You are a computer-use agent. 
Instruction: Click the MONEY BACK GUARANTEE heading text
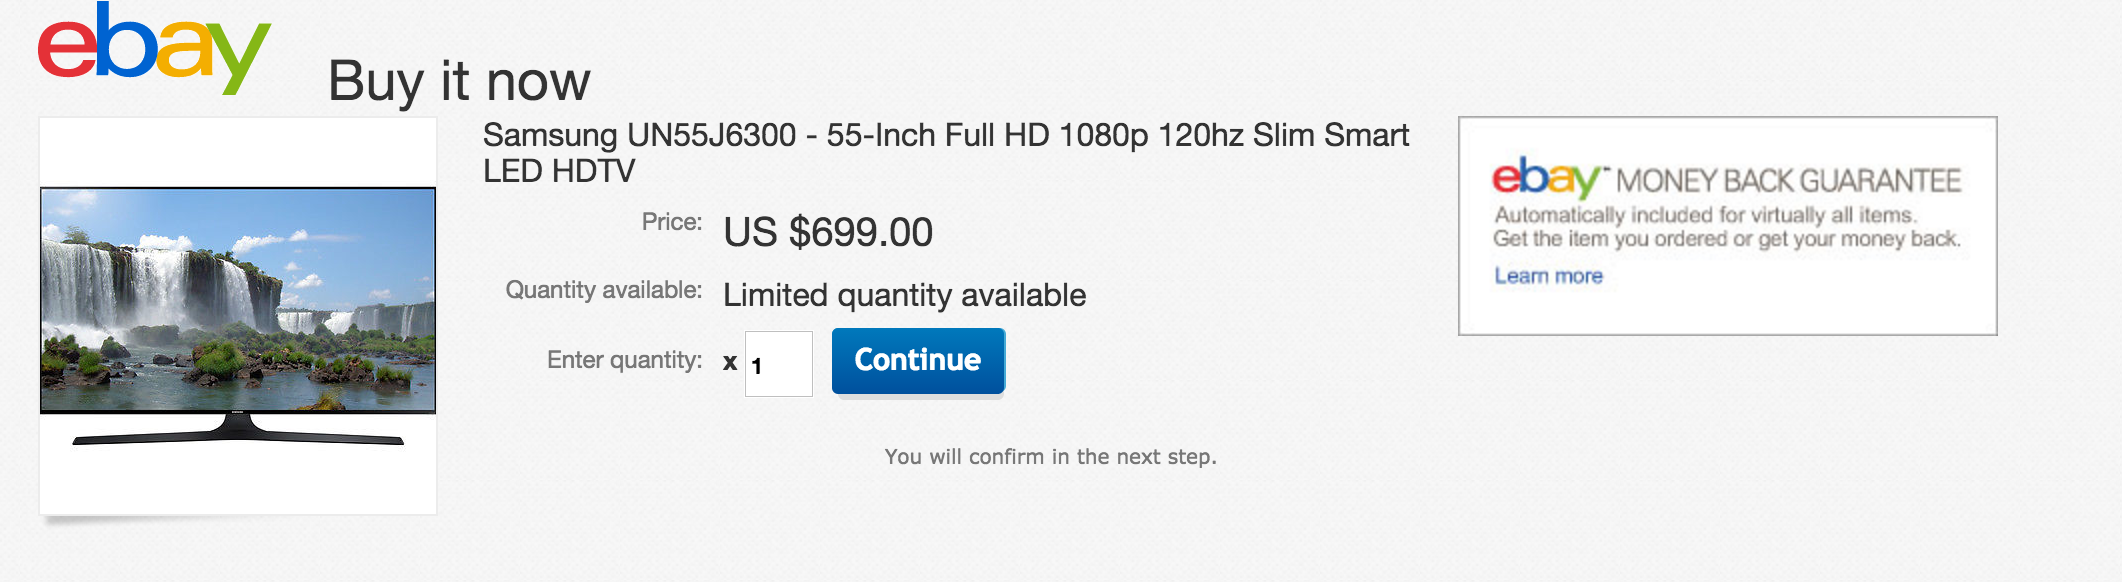click(x=1788, y=181)
